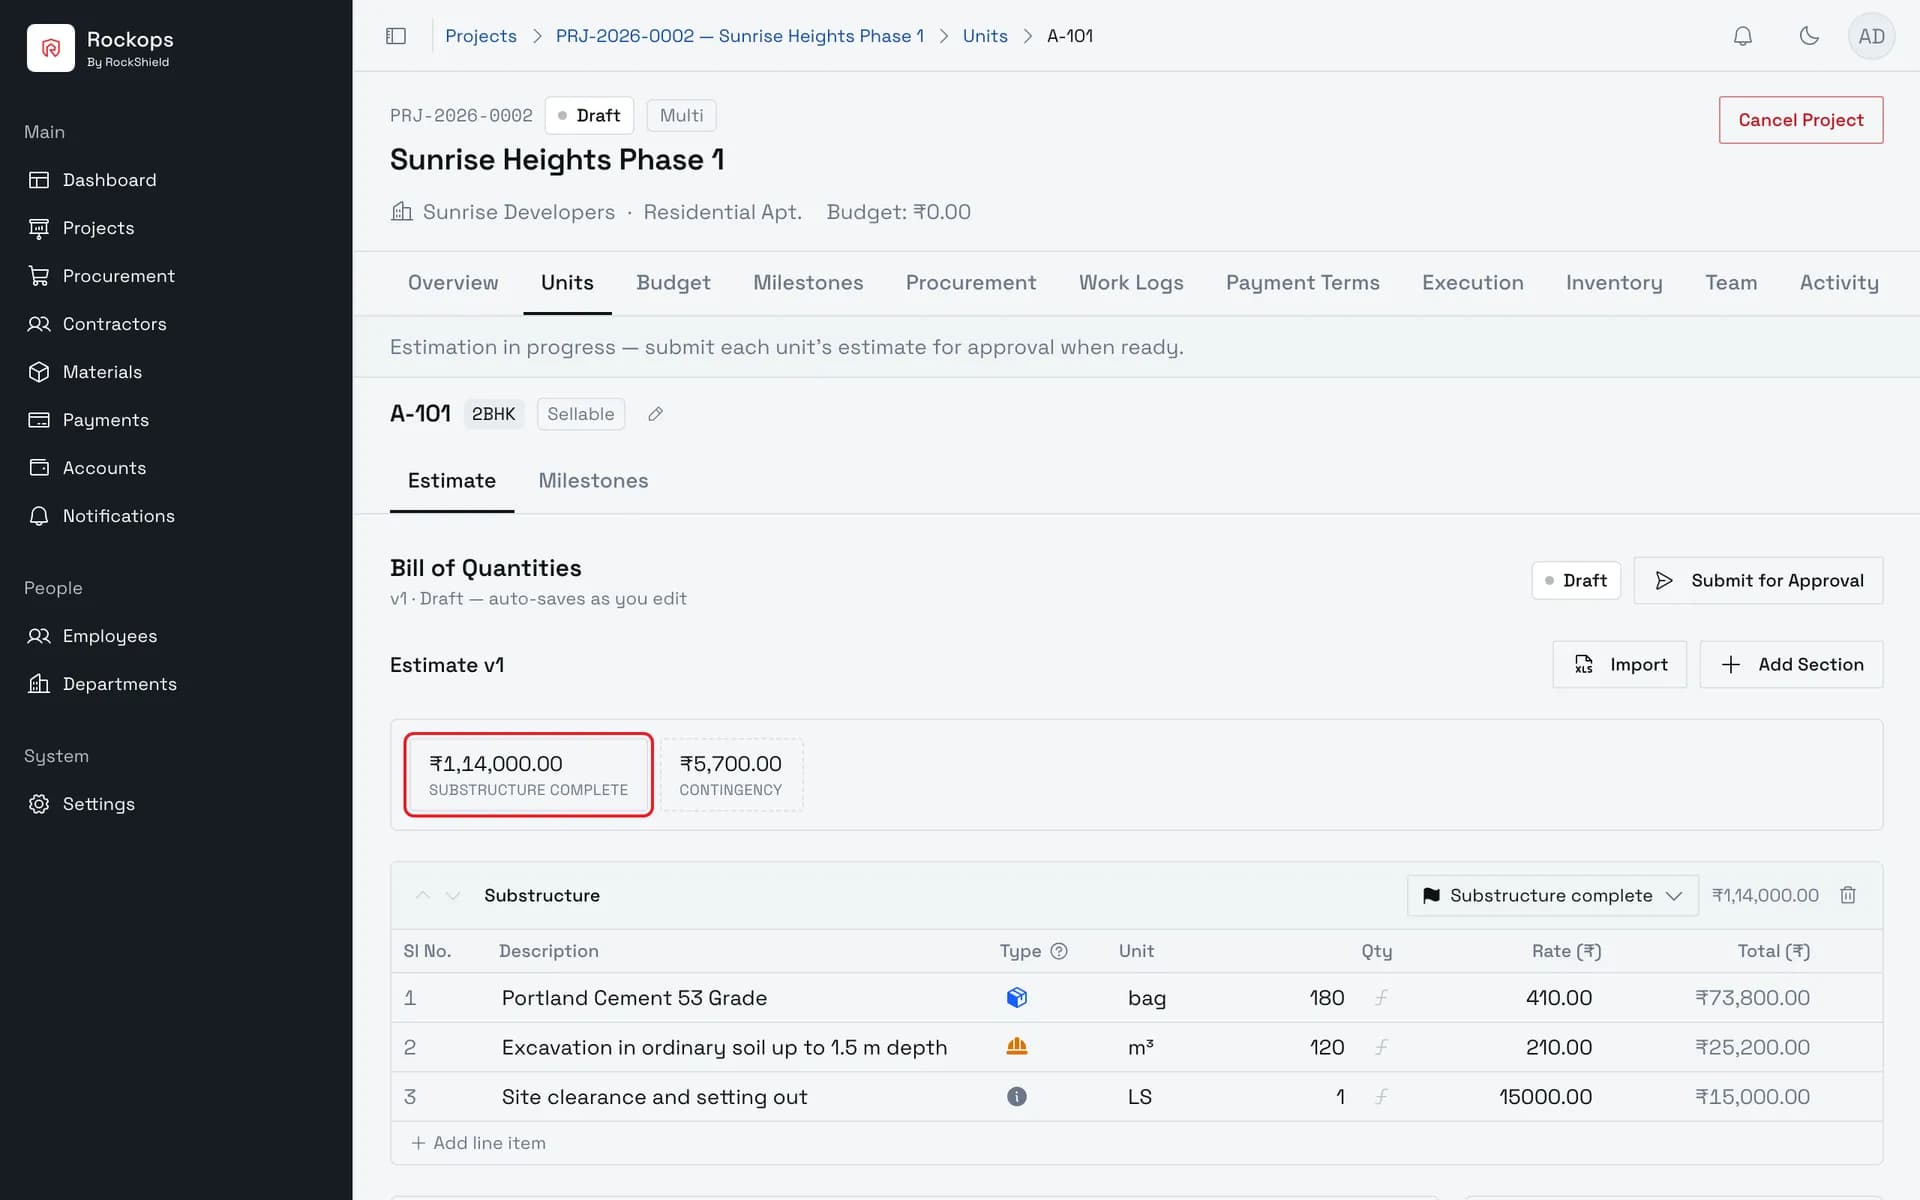Click Add Section button

click(x=1791, y=665)
